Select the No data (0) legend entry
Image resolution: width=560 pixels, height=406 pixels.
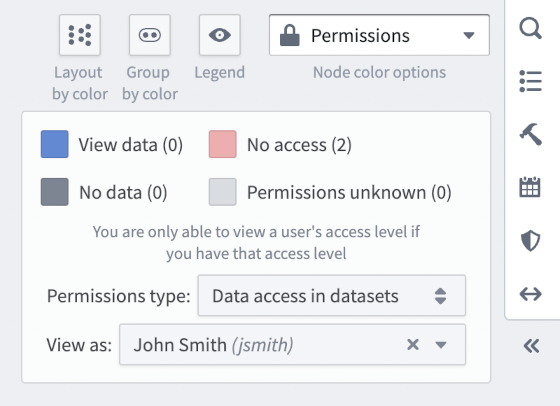coord(104,192)
